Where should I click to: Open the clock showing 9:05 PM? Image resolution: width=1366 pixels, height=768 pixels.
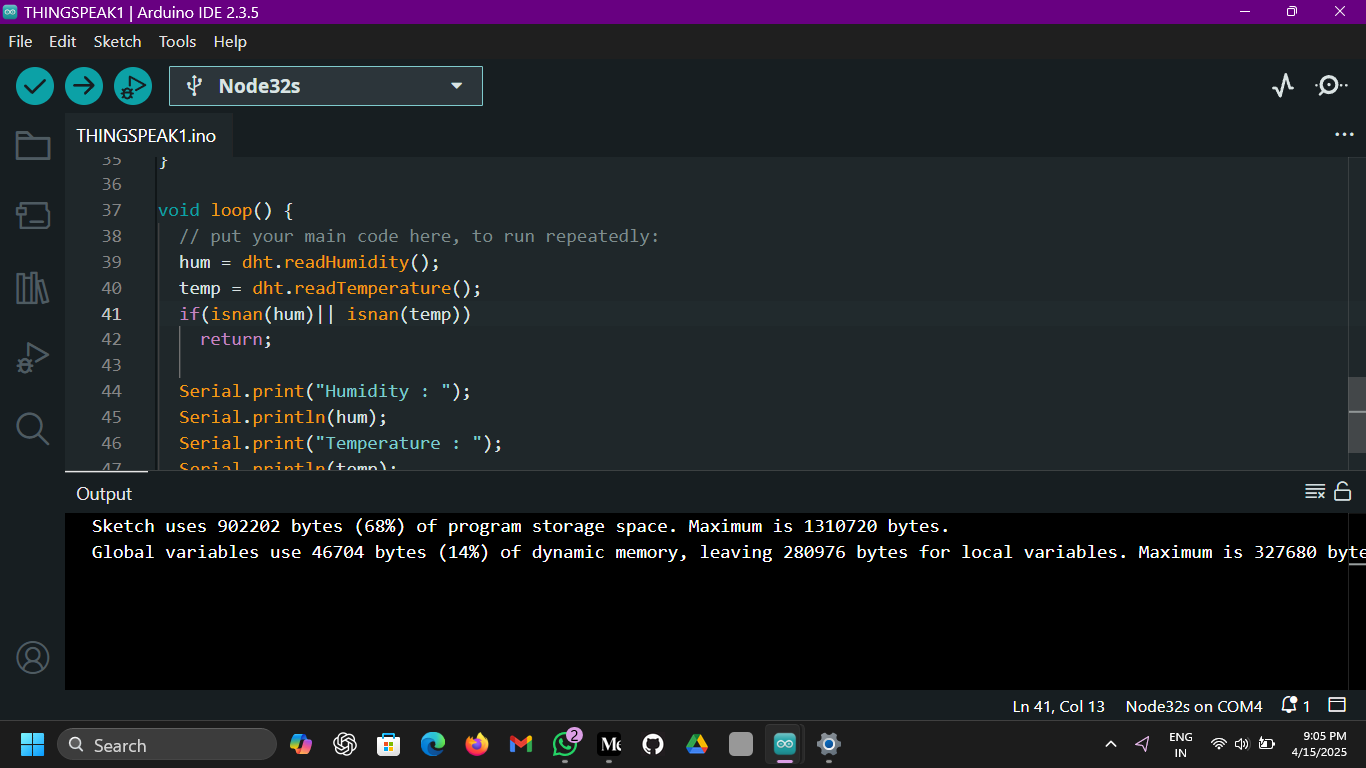(x=1319, y=744)
